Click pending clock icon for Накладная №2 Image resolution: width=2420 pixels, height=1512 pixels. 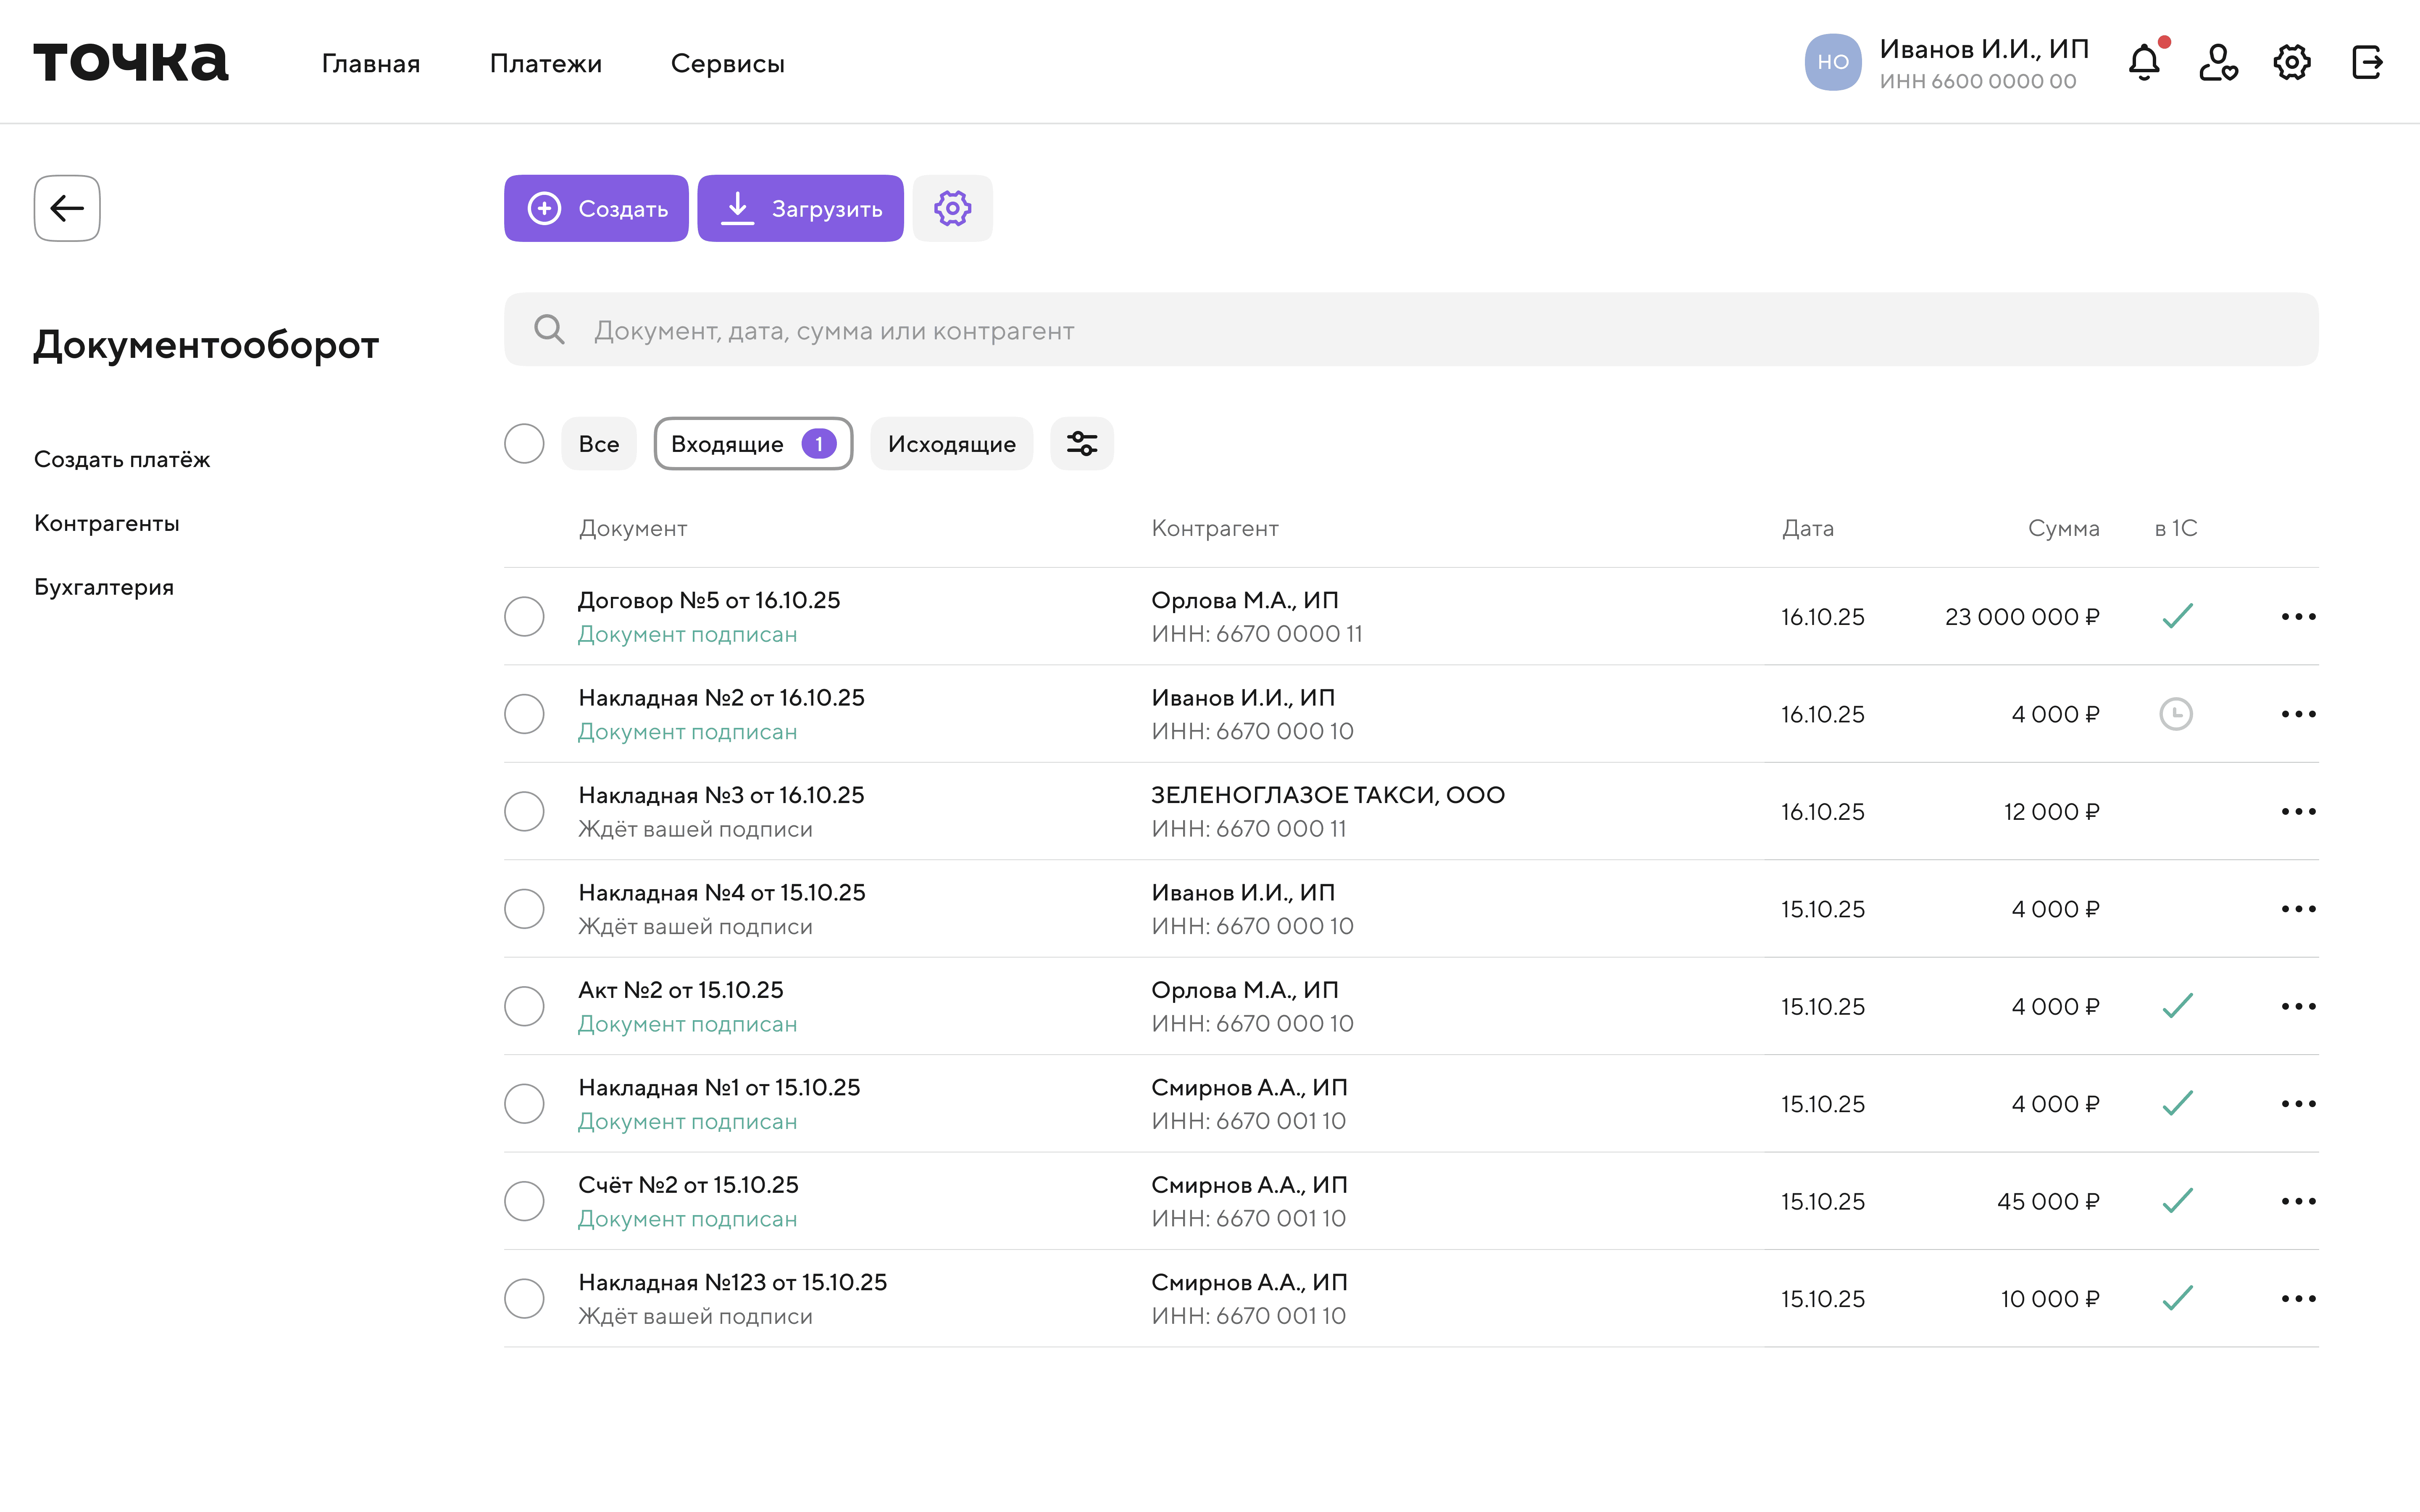(2176, 714)
